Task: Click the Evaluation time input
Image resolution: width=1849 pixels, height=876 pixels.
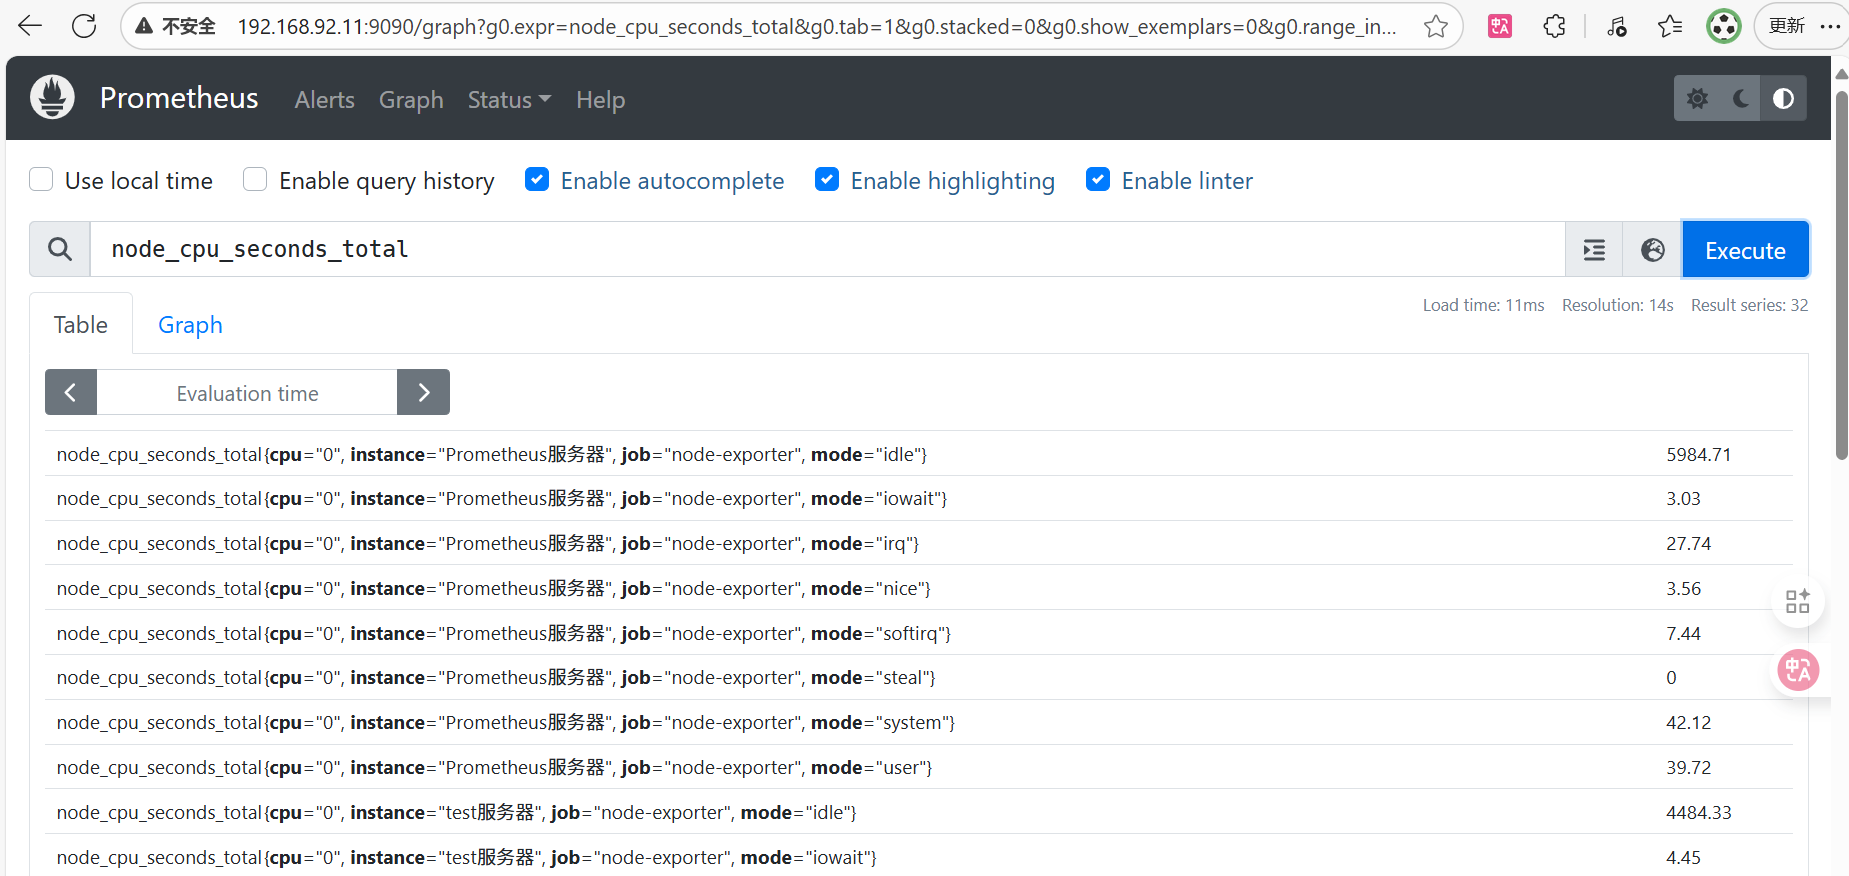Action: pos(247,392)
